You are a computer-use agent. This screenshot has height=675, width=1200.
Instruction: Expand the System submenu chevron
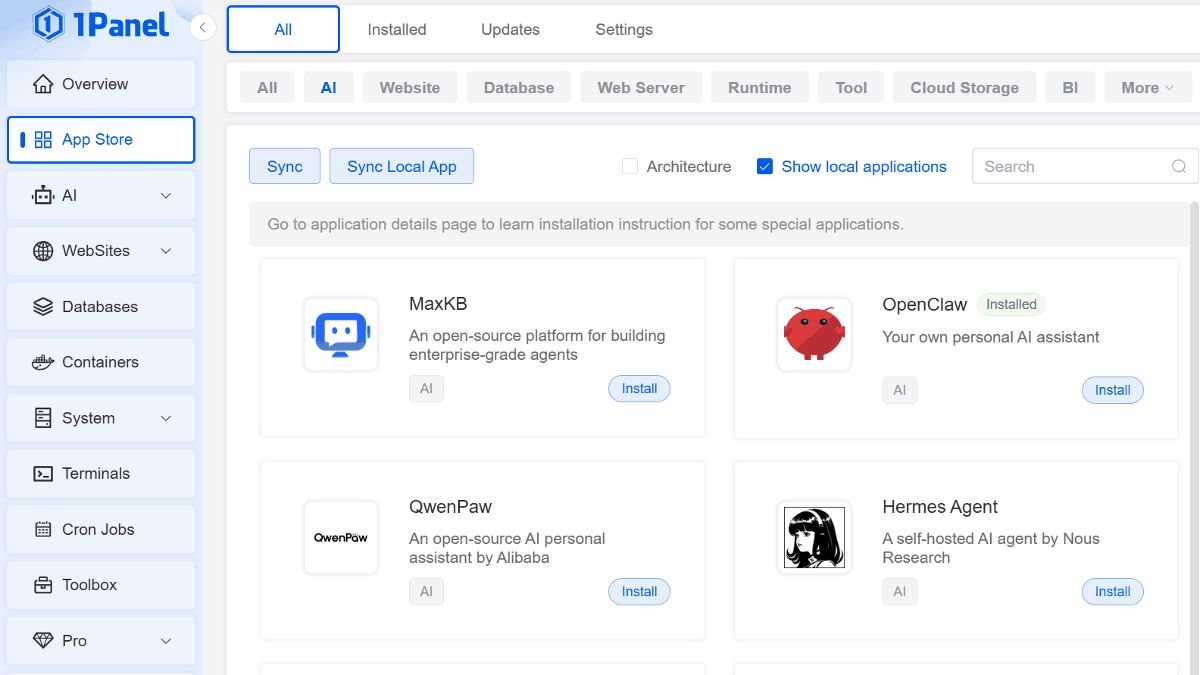(166, 418)
